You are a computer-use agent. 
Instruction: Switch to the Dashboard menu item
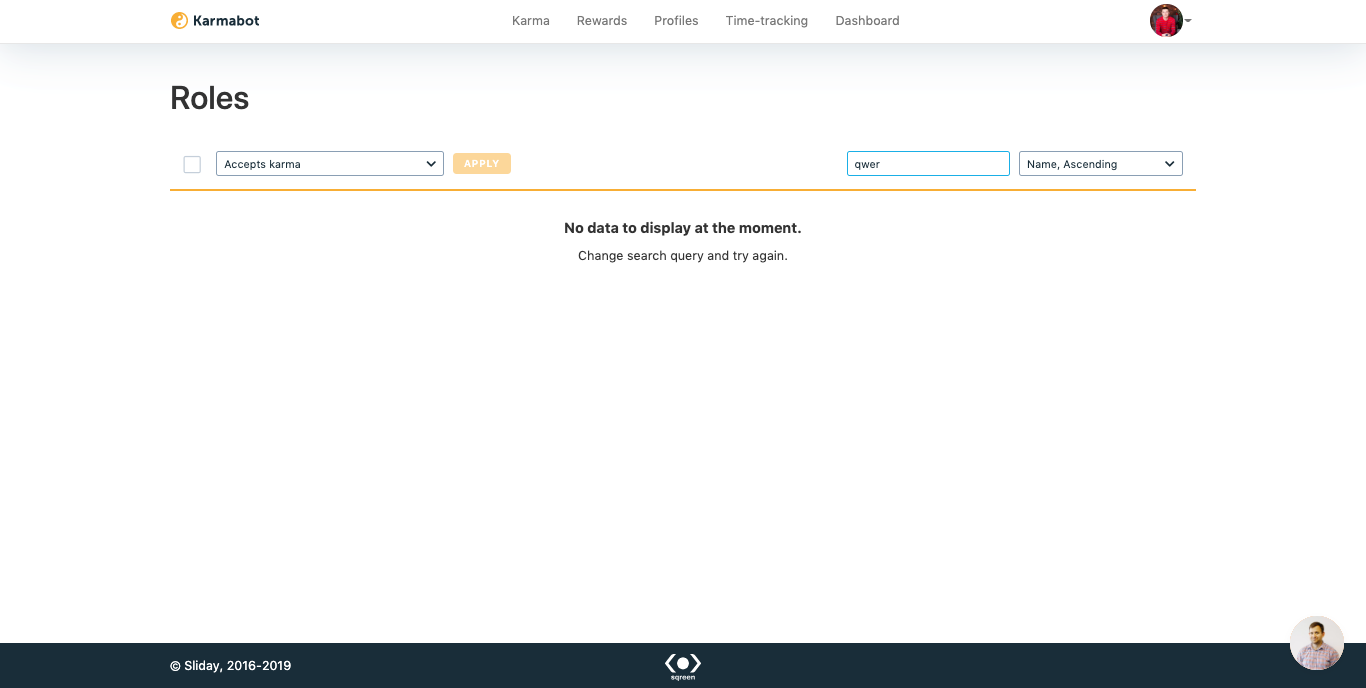click(x=867, y=21)
